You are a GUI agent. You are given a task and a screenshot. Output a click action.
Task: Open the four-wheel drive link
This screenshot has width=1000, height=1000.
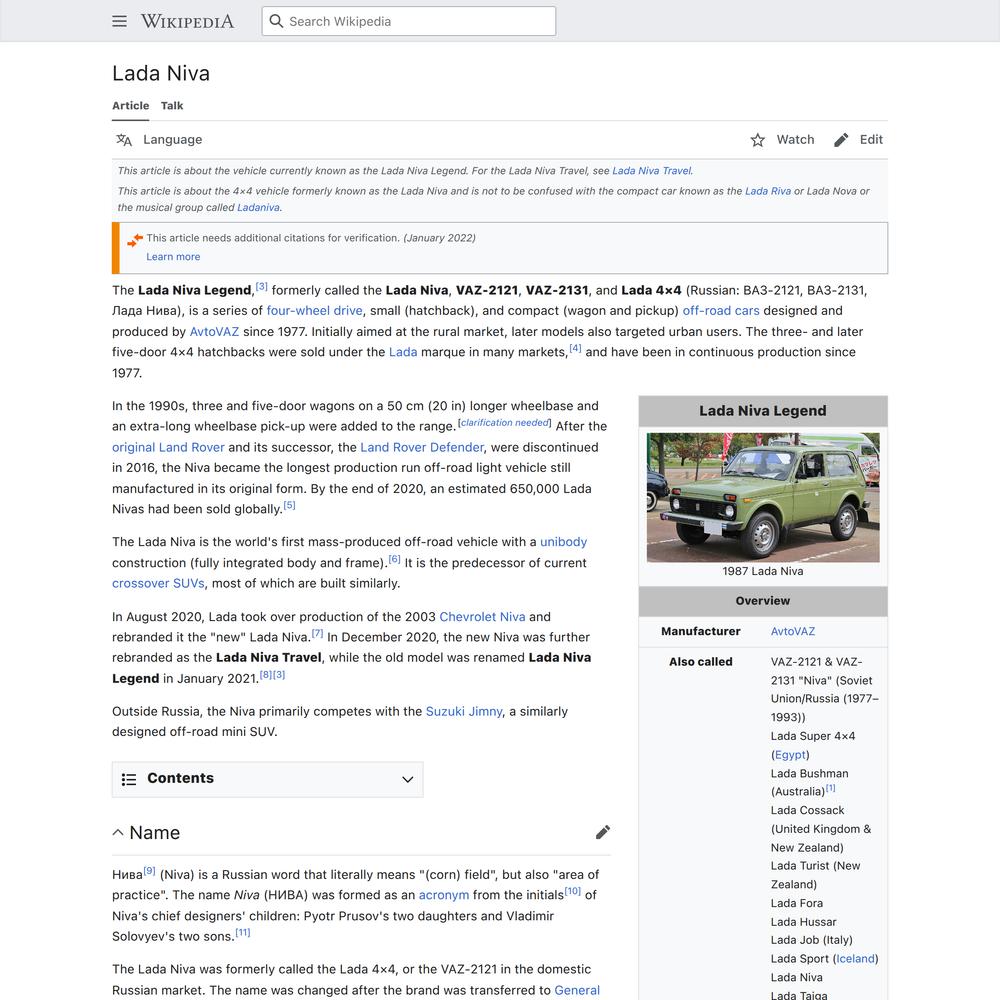[x=314, y=311]
